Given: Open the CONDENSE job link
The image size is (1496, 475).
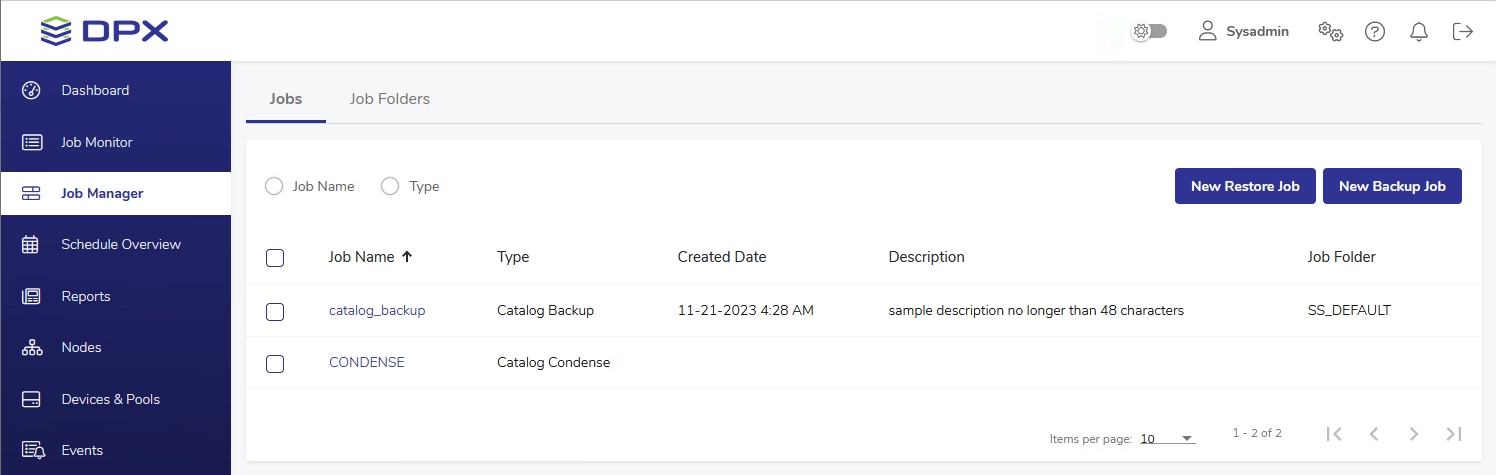Looking at the screenshot, I should point(367,362).
